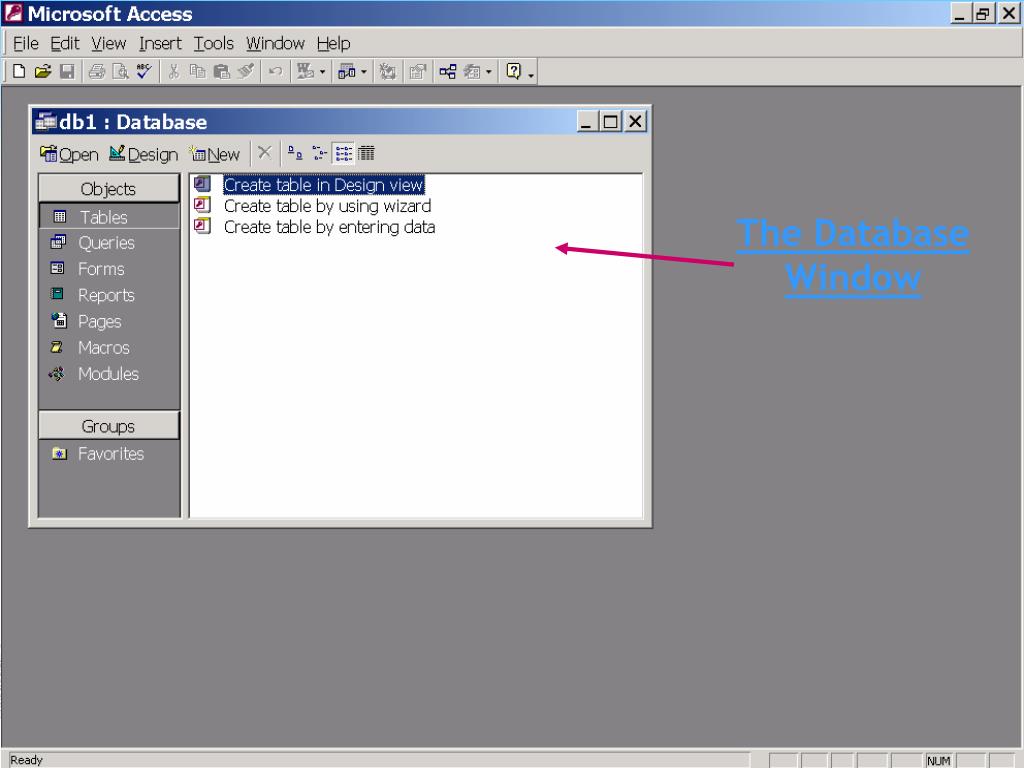
Task: Open the Help menu
Action: [x=334, y=43]
